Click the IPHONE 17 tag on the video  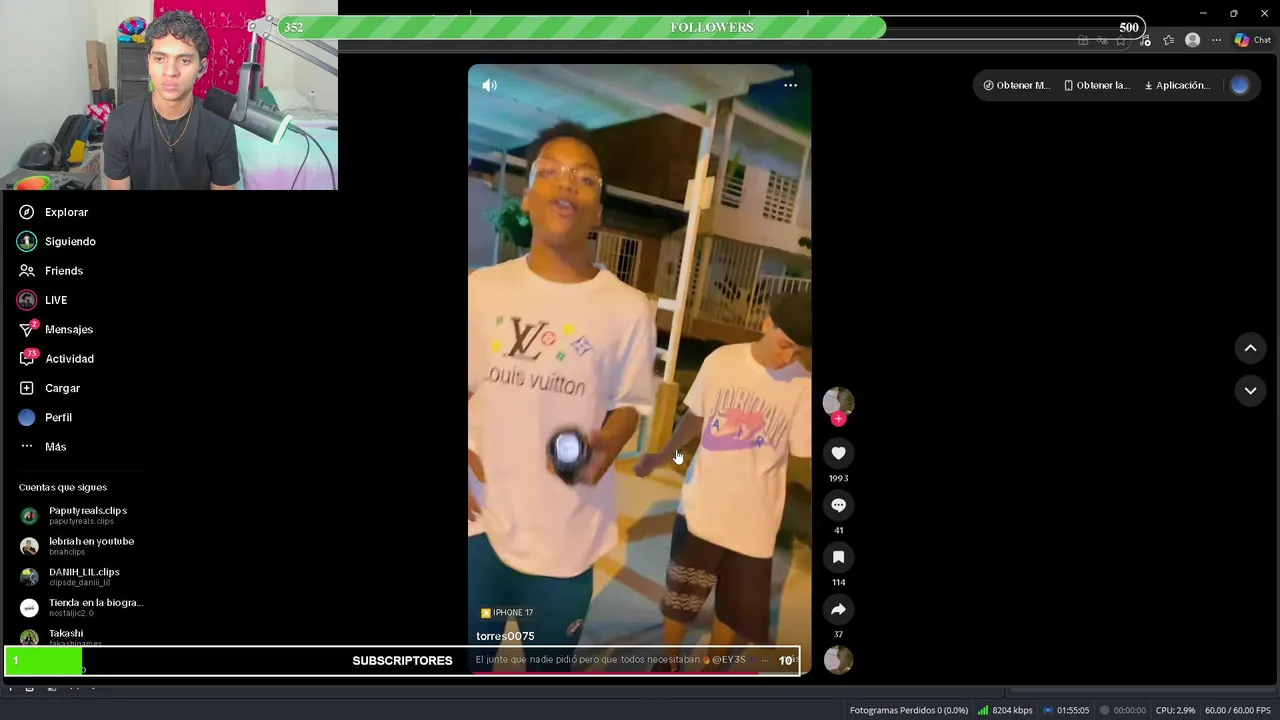507,613
